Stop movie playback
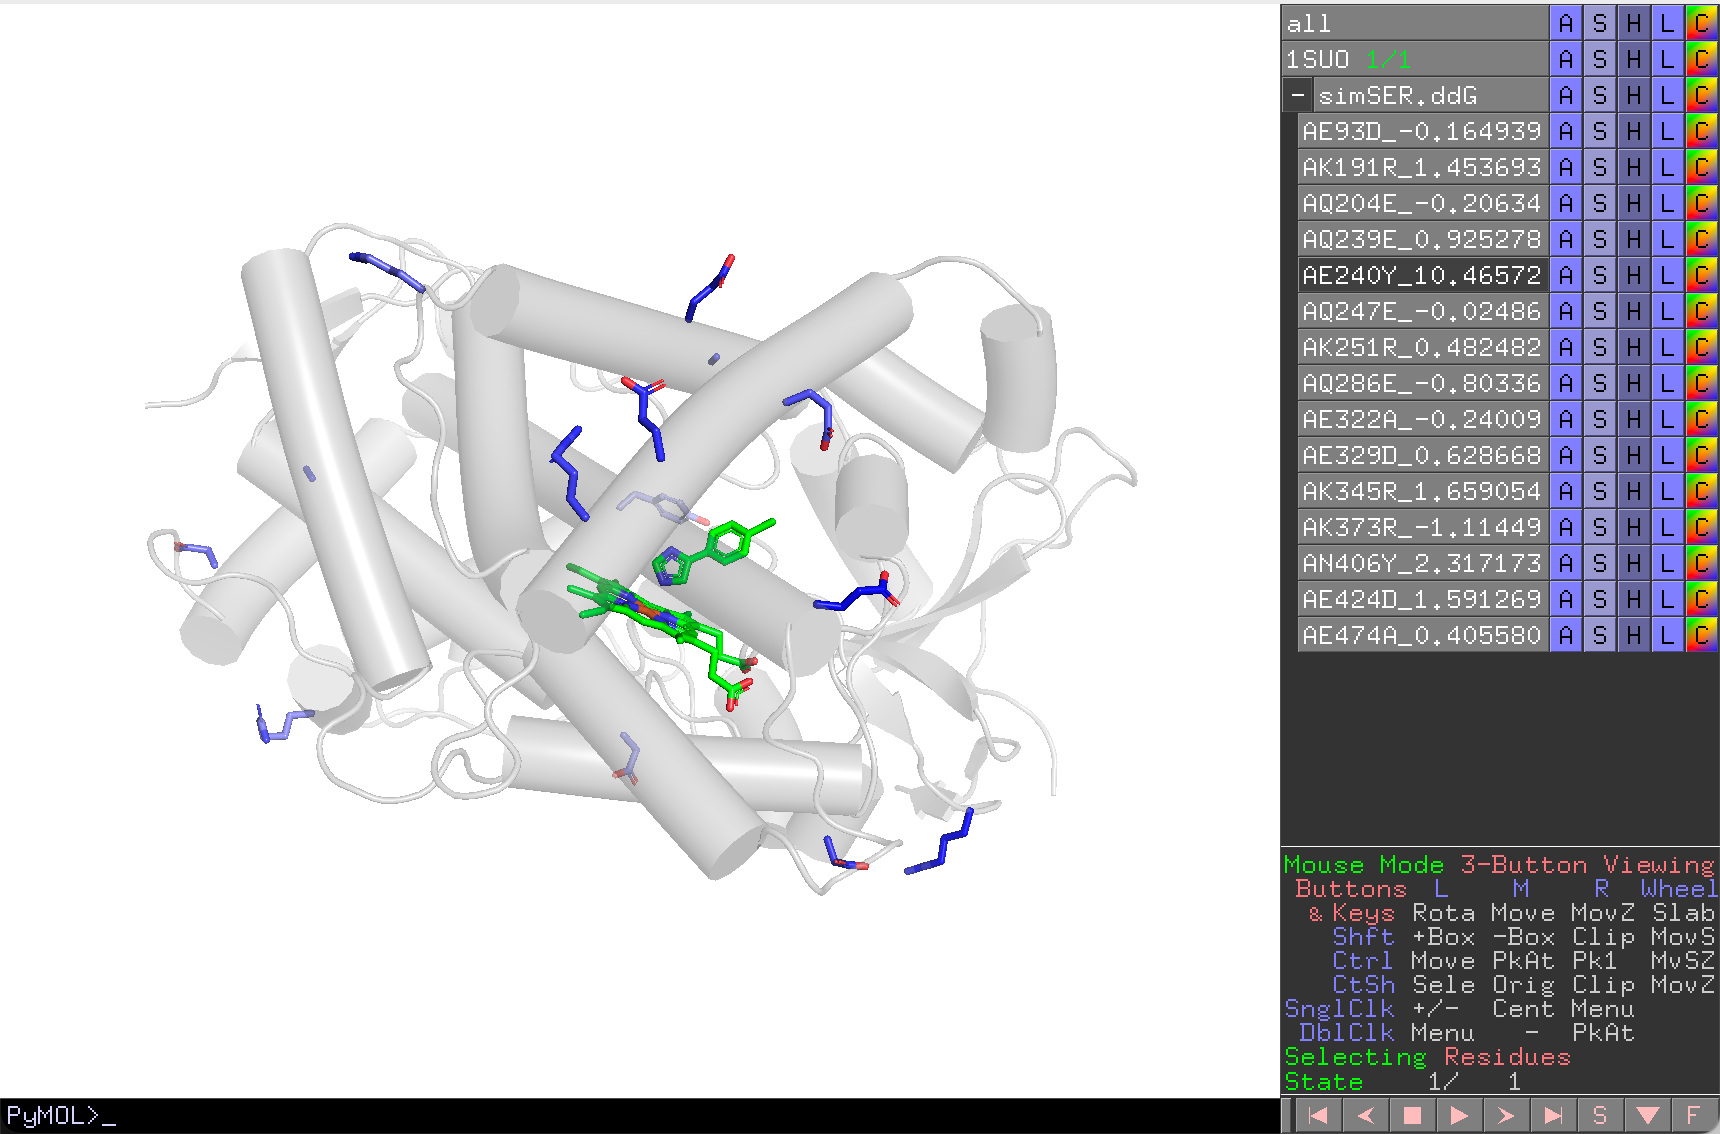 pos(1412,1115)
